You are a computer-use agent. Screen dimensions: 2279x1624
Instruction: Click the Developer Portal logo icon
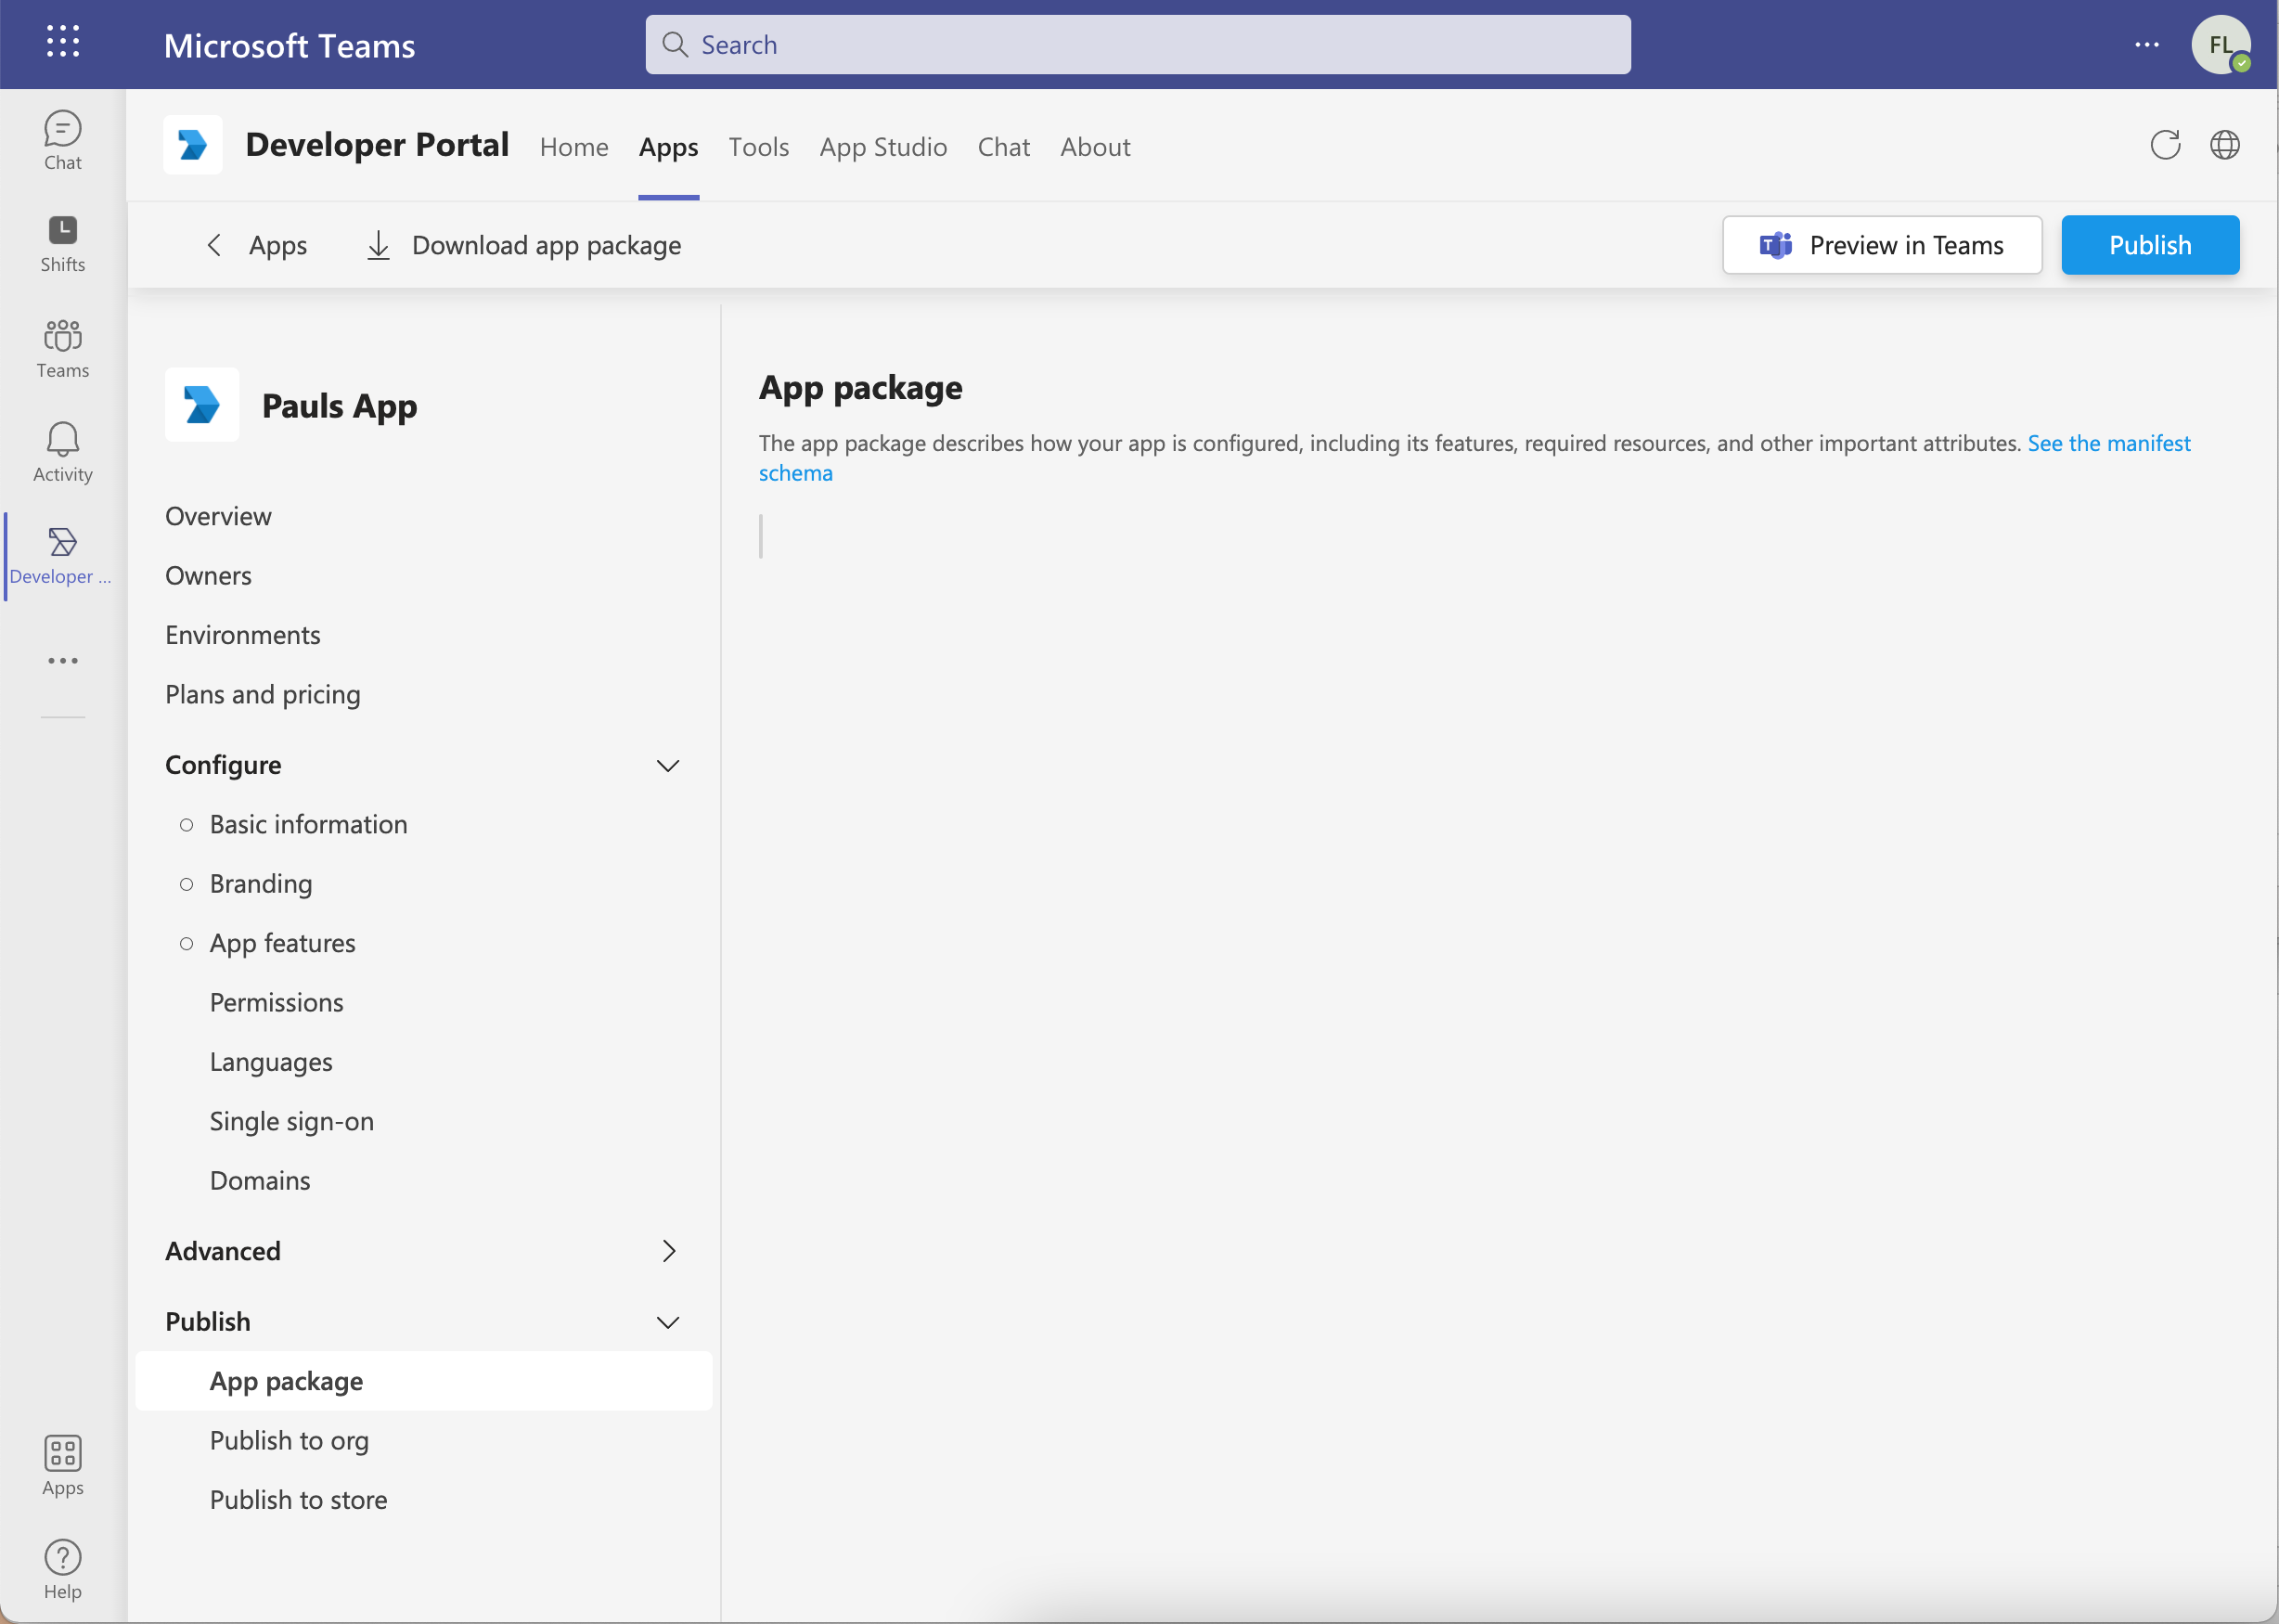[192, 145]
